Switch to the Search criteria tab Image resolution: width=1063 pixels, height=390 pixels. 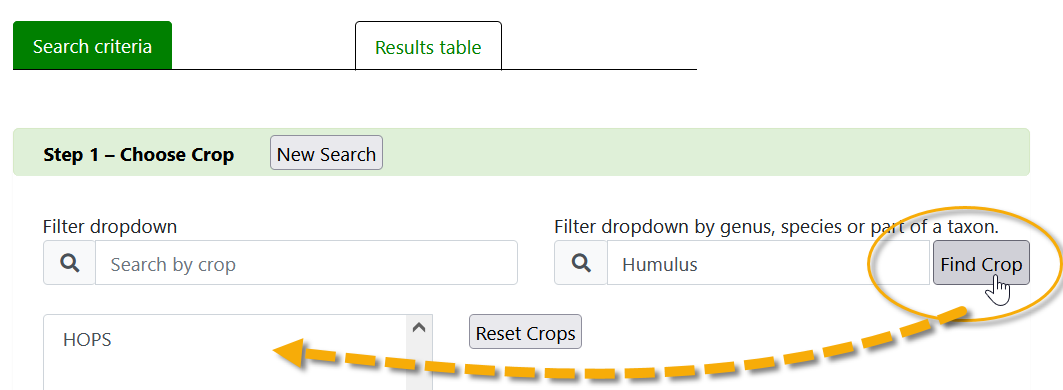[92, 46]
